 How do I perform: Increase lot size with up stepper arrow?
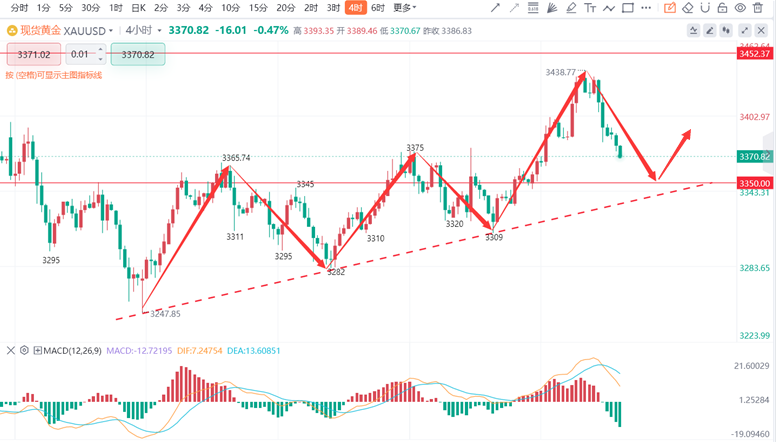coord(100,49)
